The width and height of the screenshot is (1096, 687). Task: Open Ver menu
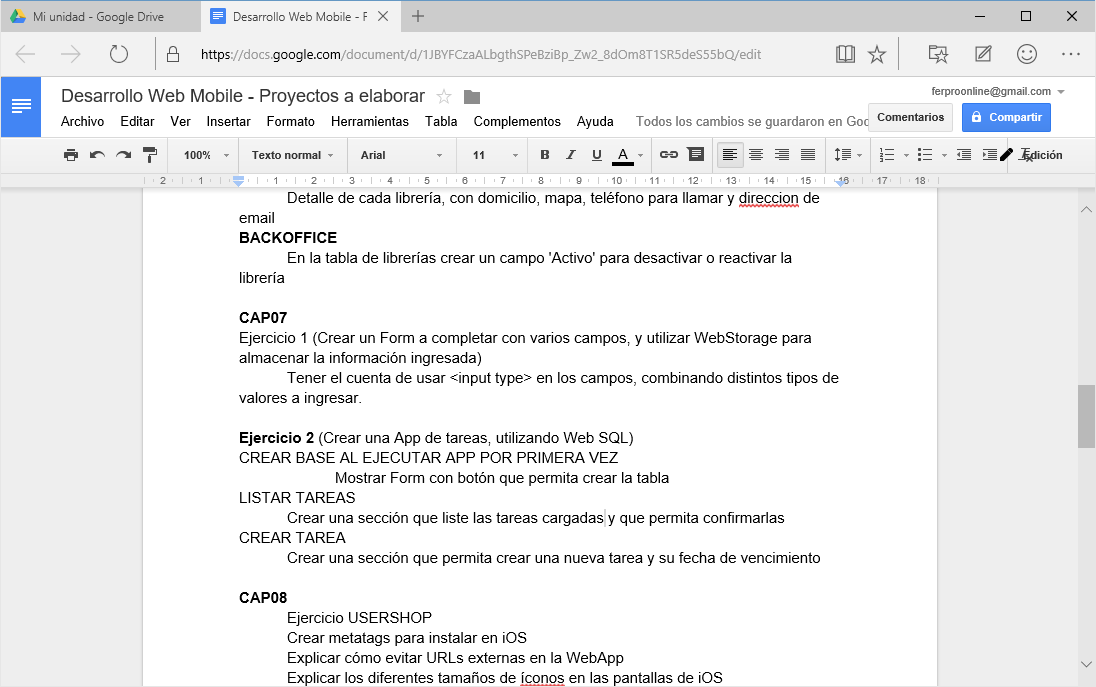[x=180, y=122]
